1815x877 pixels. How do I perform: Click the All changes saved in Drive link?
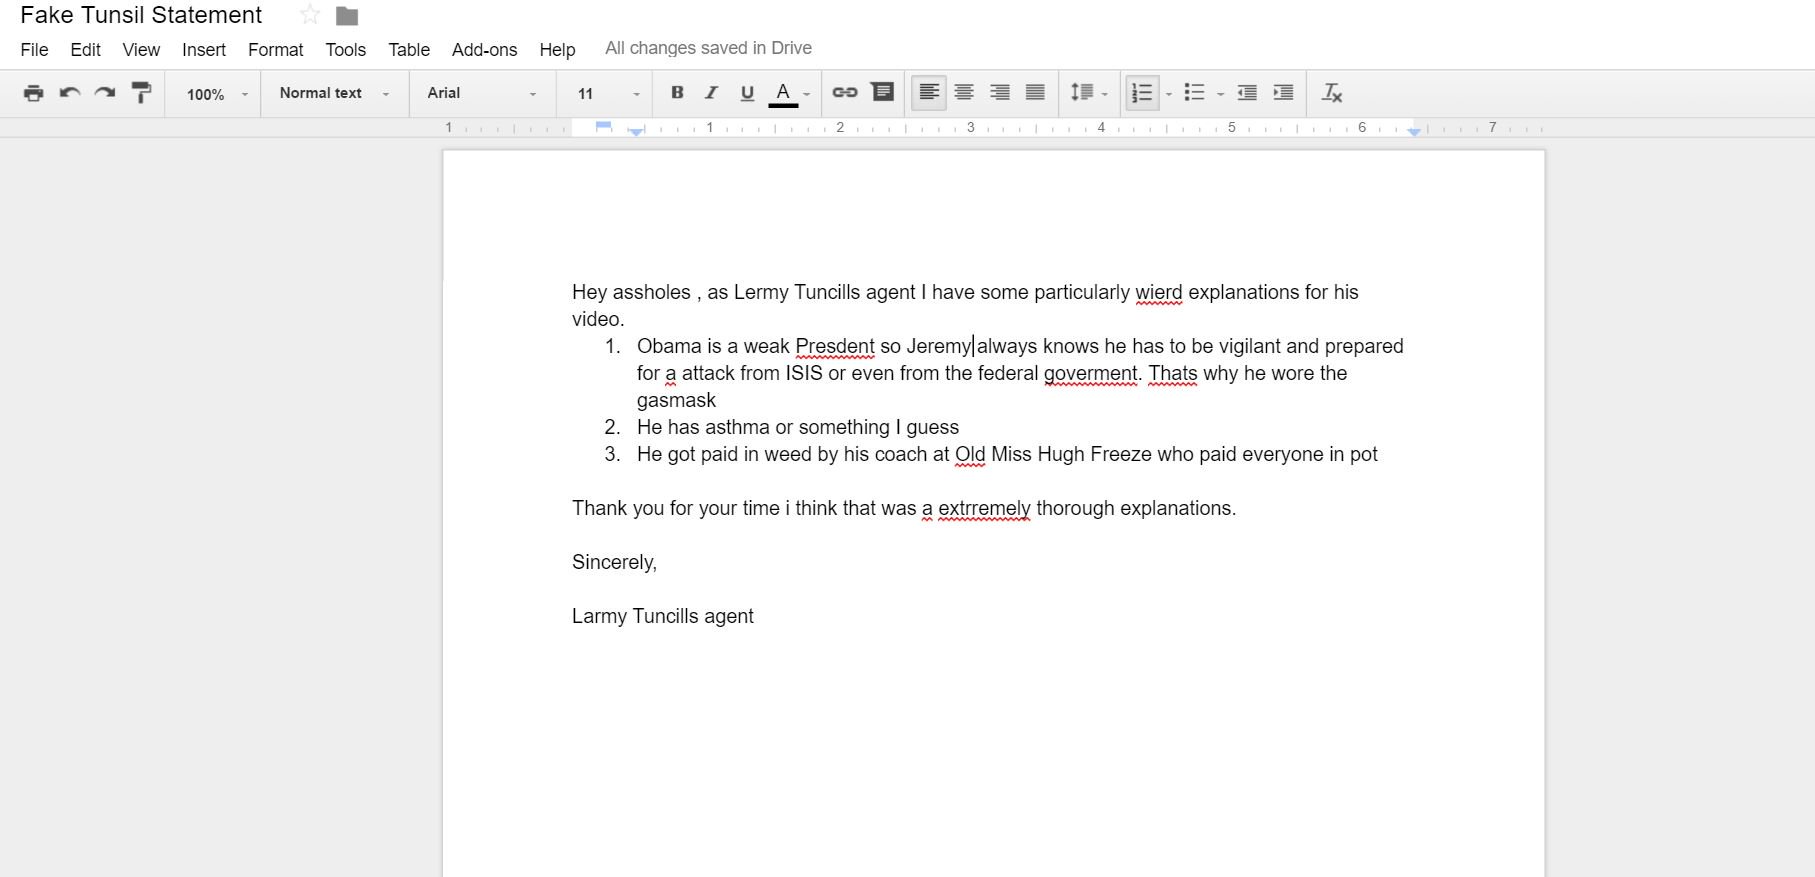coord(708,48)
